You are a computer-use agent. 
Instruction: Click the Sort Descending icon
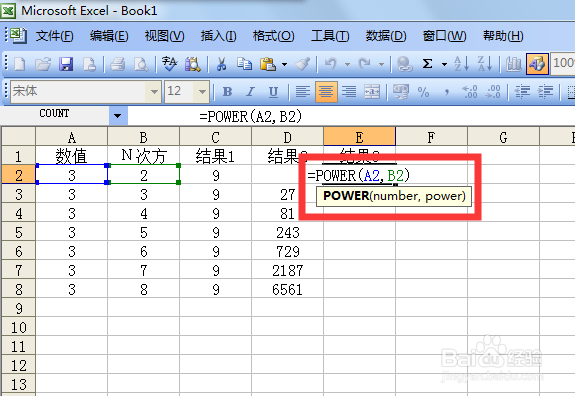coord(485,64)
